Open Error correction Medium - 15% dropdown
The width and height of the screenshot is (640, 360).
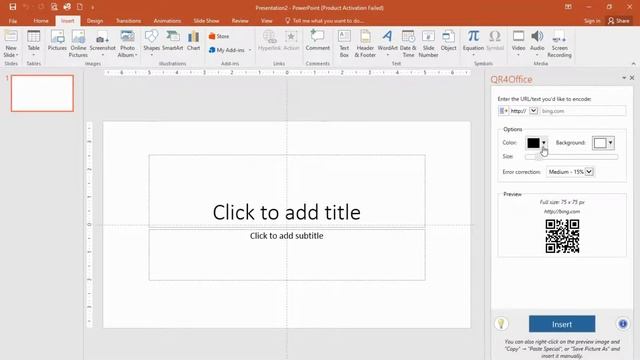click(570, 172)
